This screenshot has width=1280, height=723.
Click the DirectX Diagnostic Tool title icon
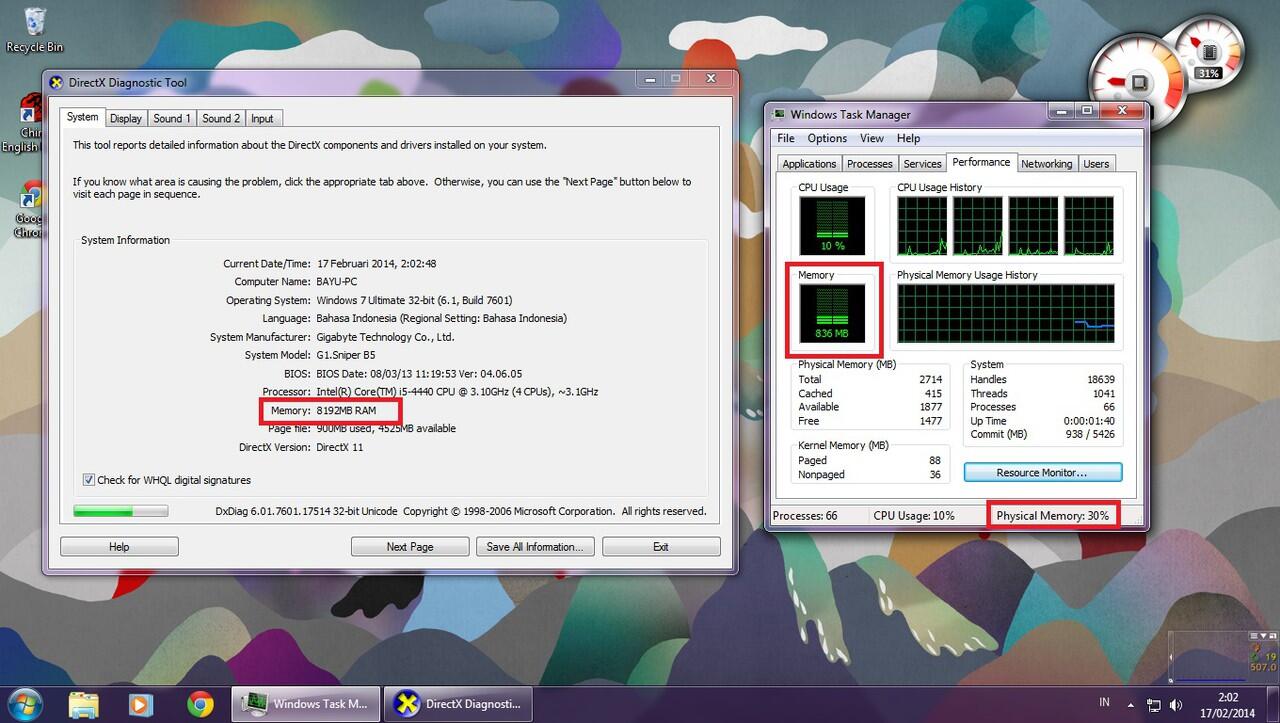click(x=56, y=82)
